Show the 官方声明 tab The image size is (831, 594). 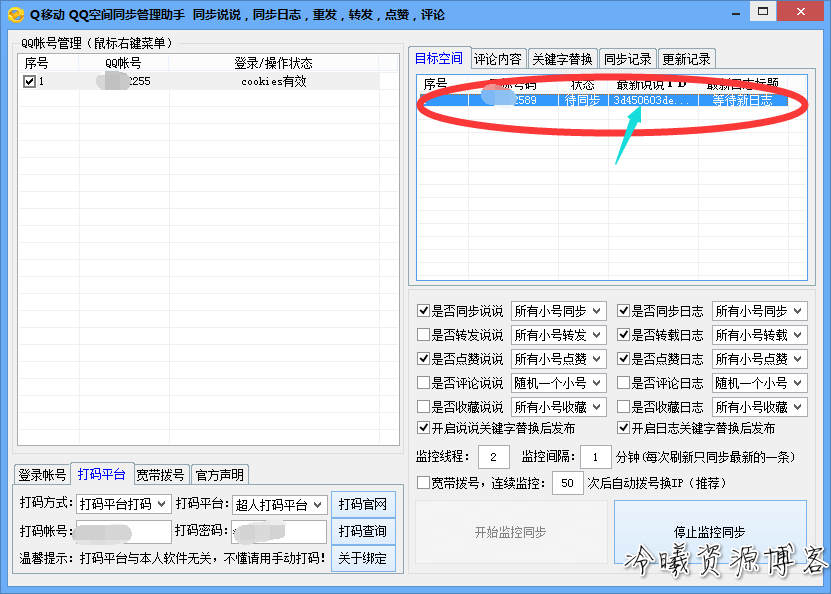pos(219,475)
